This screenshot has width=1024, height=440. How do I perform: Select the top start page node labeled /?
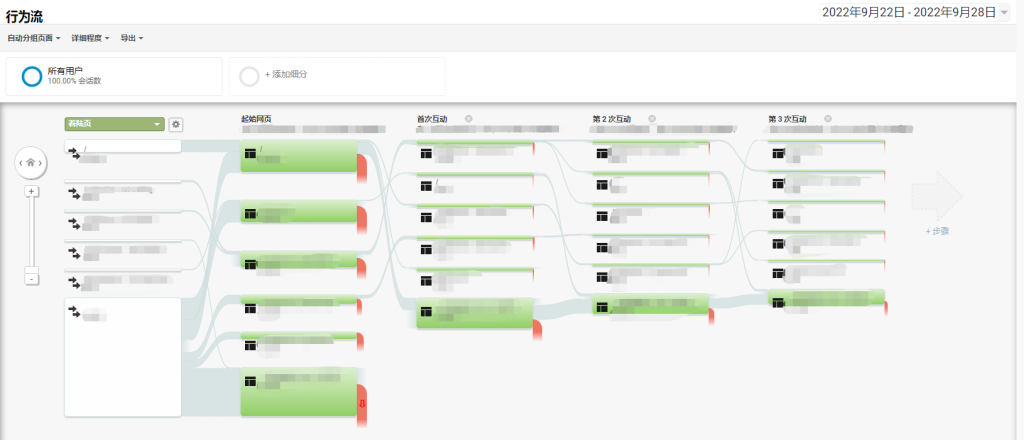pos(299,156)
